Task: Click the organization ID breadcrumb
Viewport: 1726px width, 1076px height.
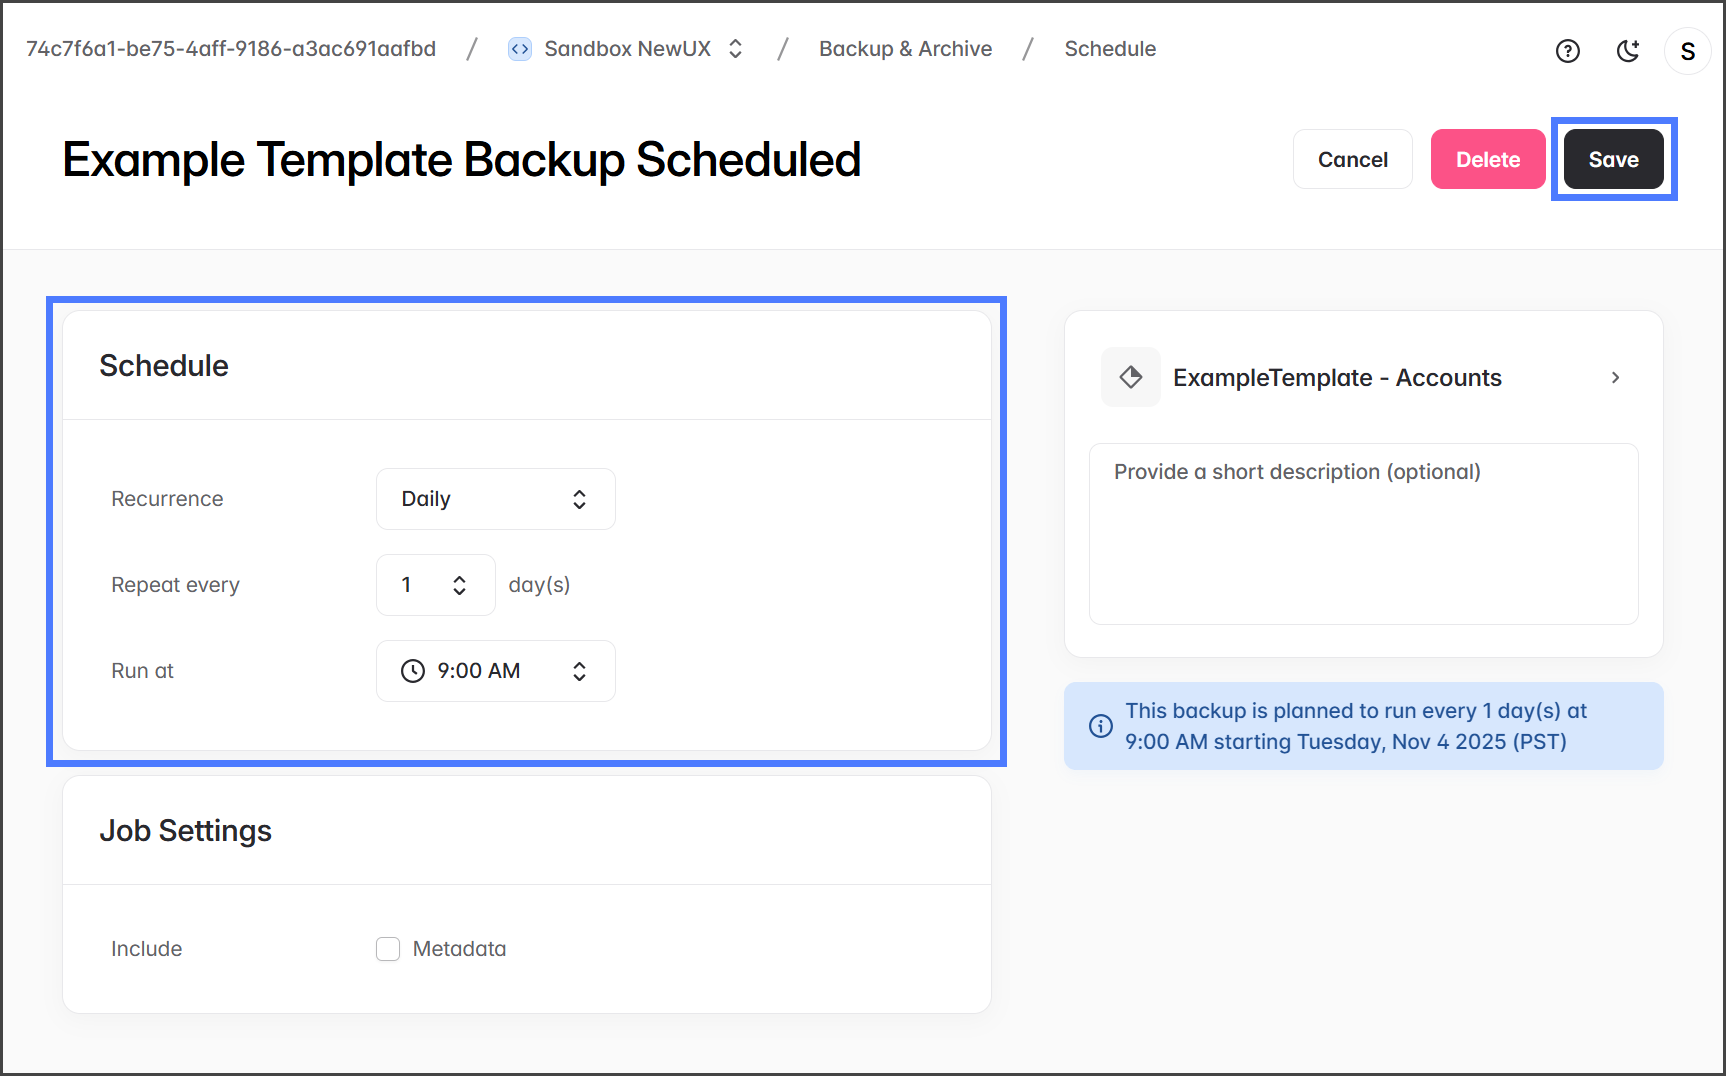Action: pos(231,49)
